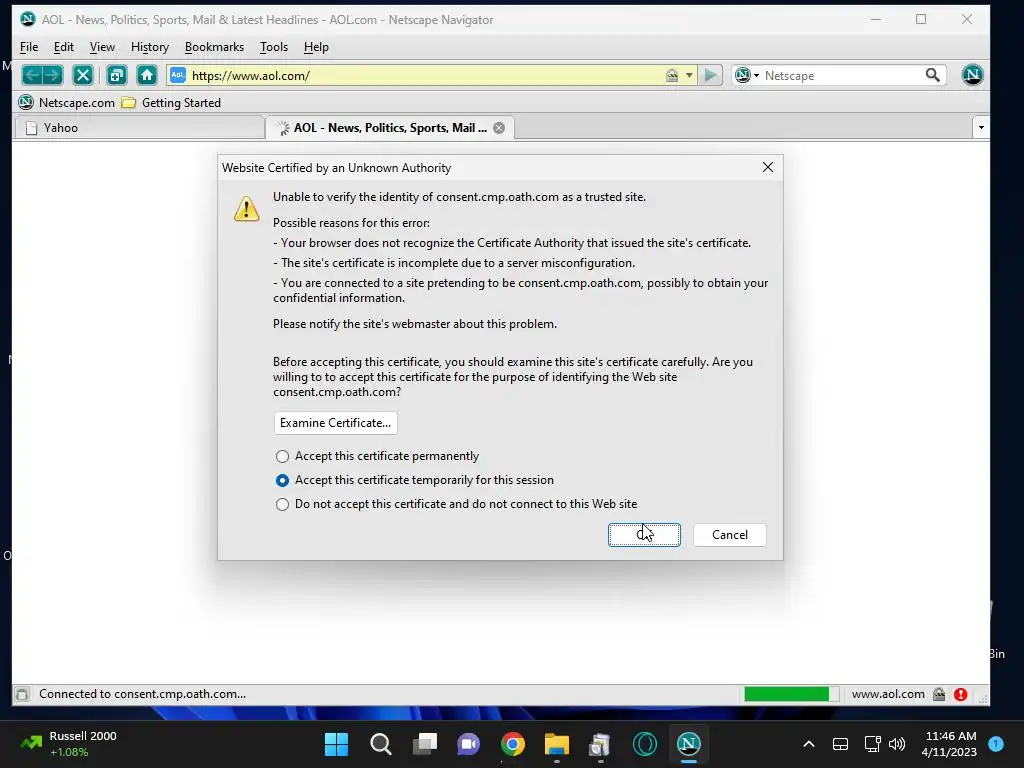Viewport: 1024px width, 768px height.
Task: Open the History menu
Action: [x=150, y=47]
